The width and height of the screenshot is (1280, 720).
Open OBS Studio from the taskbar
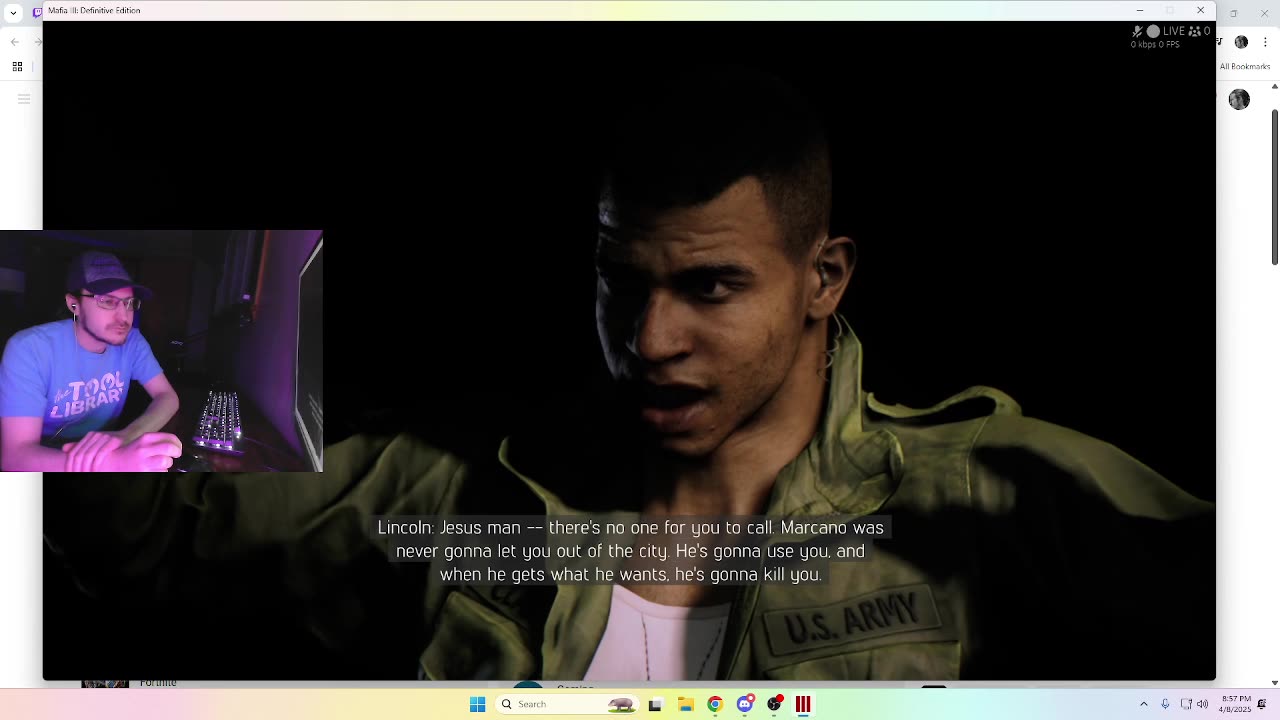[x=774, y=704]
